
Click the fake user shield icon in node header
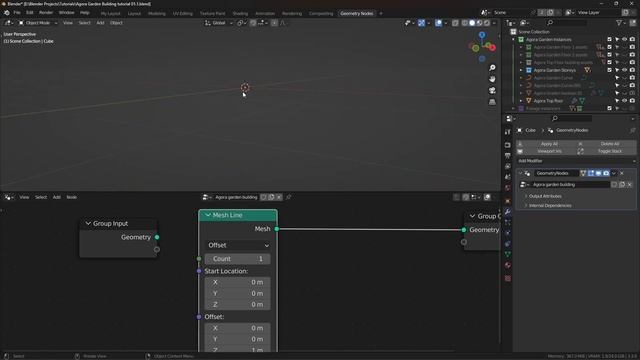pos(264,197)
